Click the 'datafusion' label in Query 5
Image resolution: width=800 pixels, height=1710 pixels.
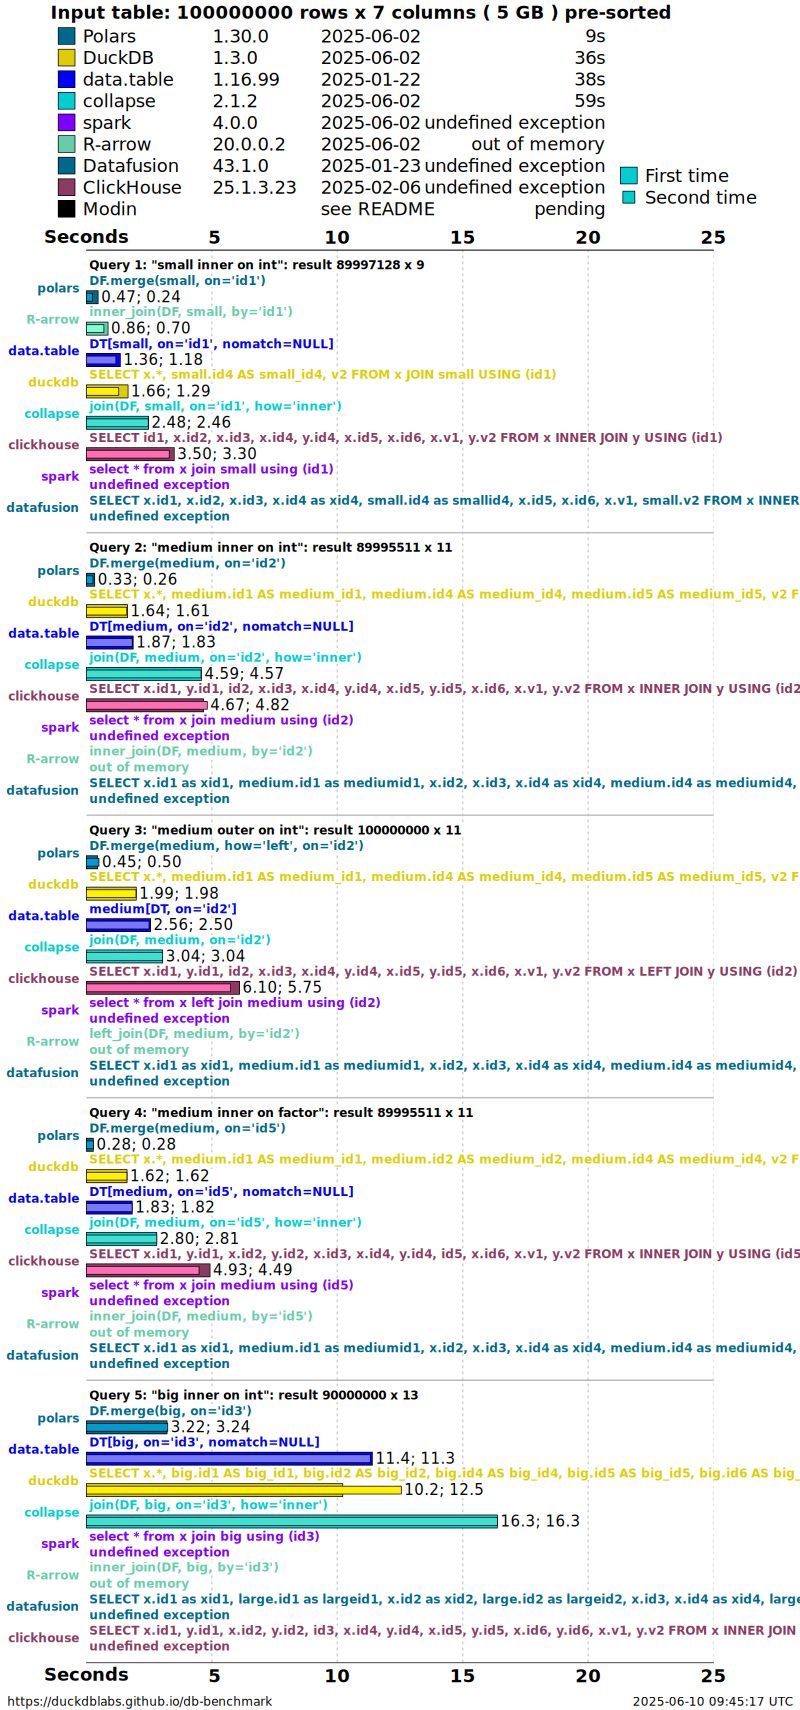coord(42,1607)
